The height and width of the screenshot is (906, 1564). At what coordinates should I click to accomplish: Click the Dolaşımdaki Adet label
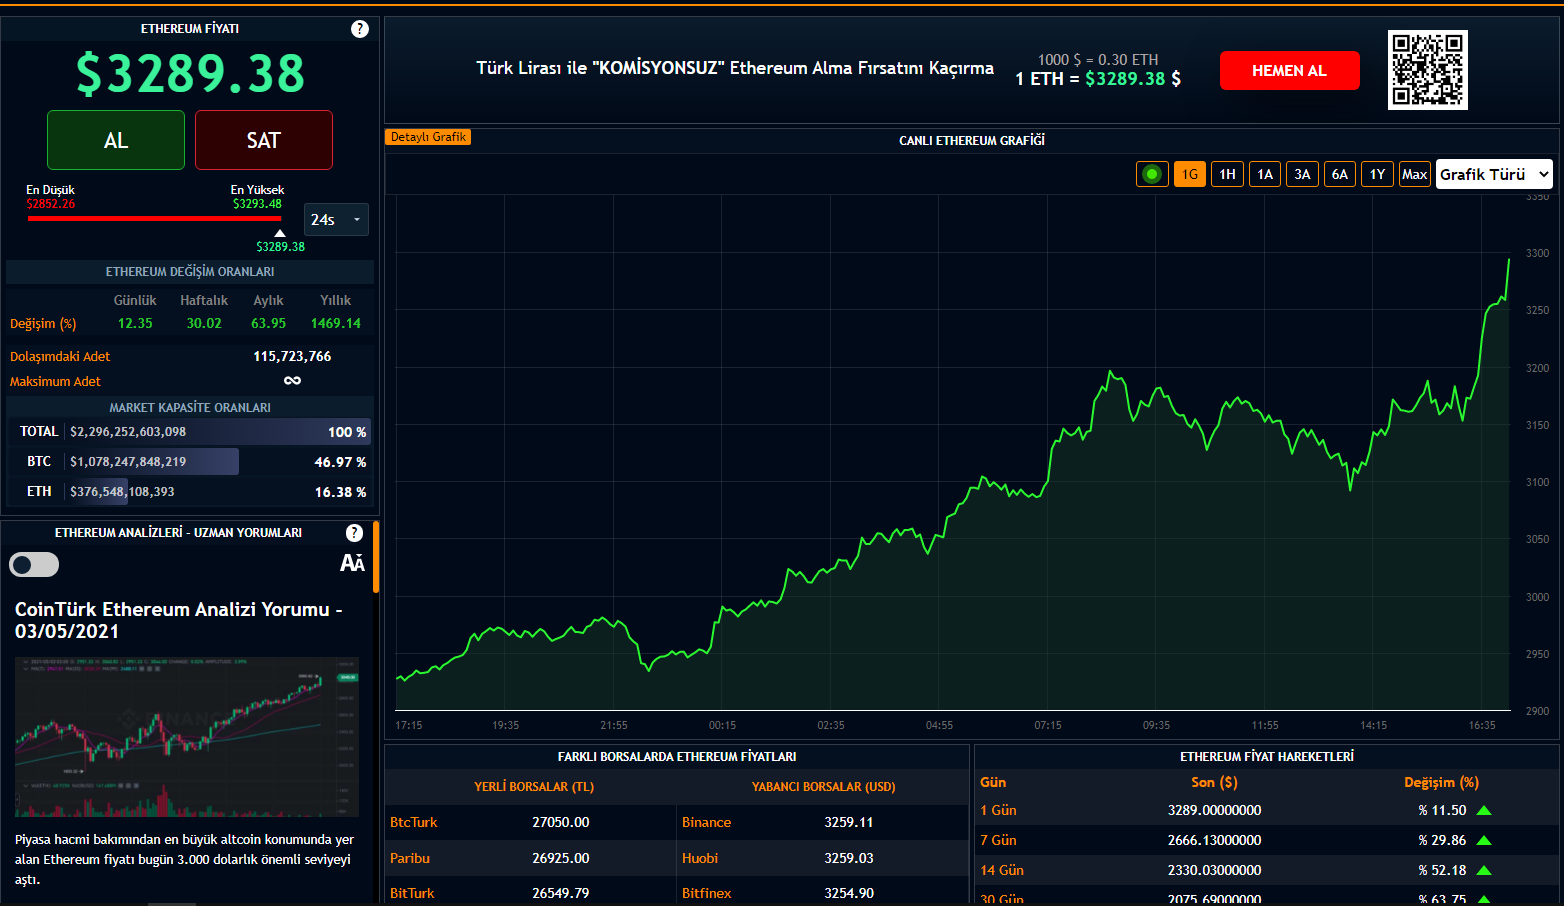point(60,357)
